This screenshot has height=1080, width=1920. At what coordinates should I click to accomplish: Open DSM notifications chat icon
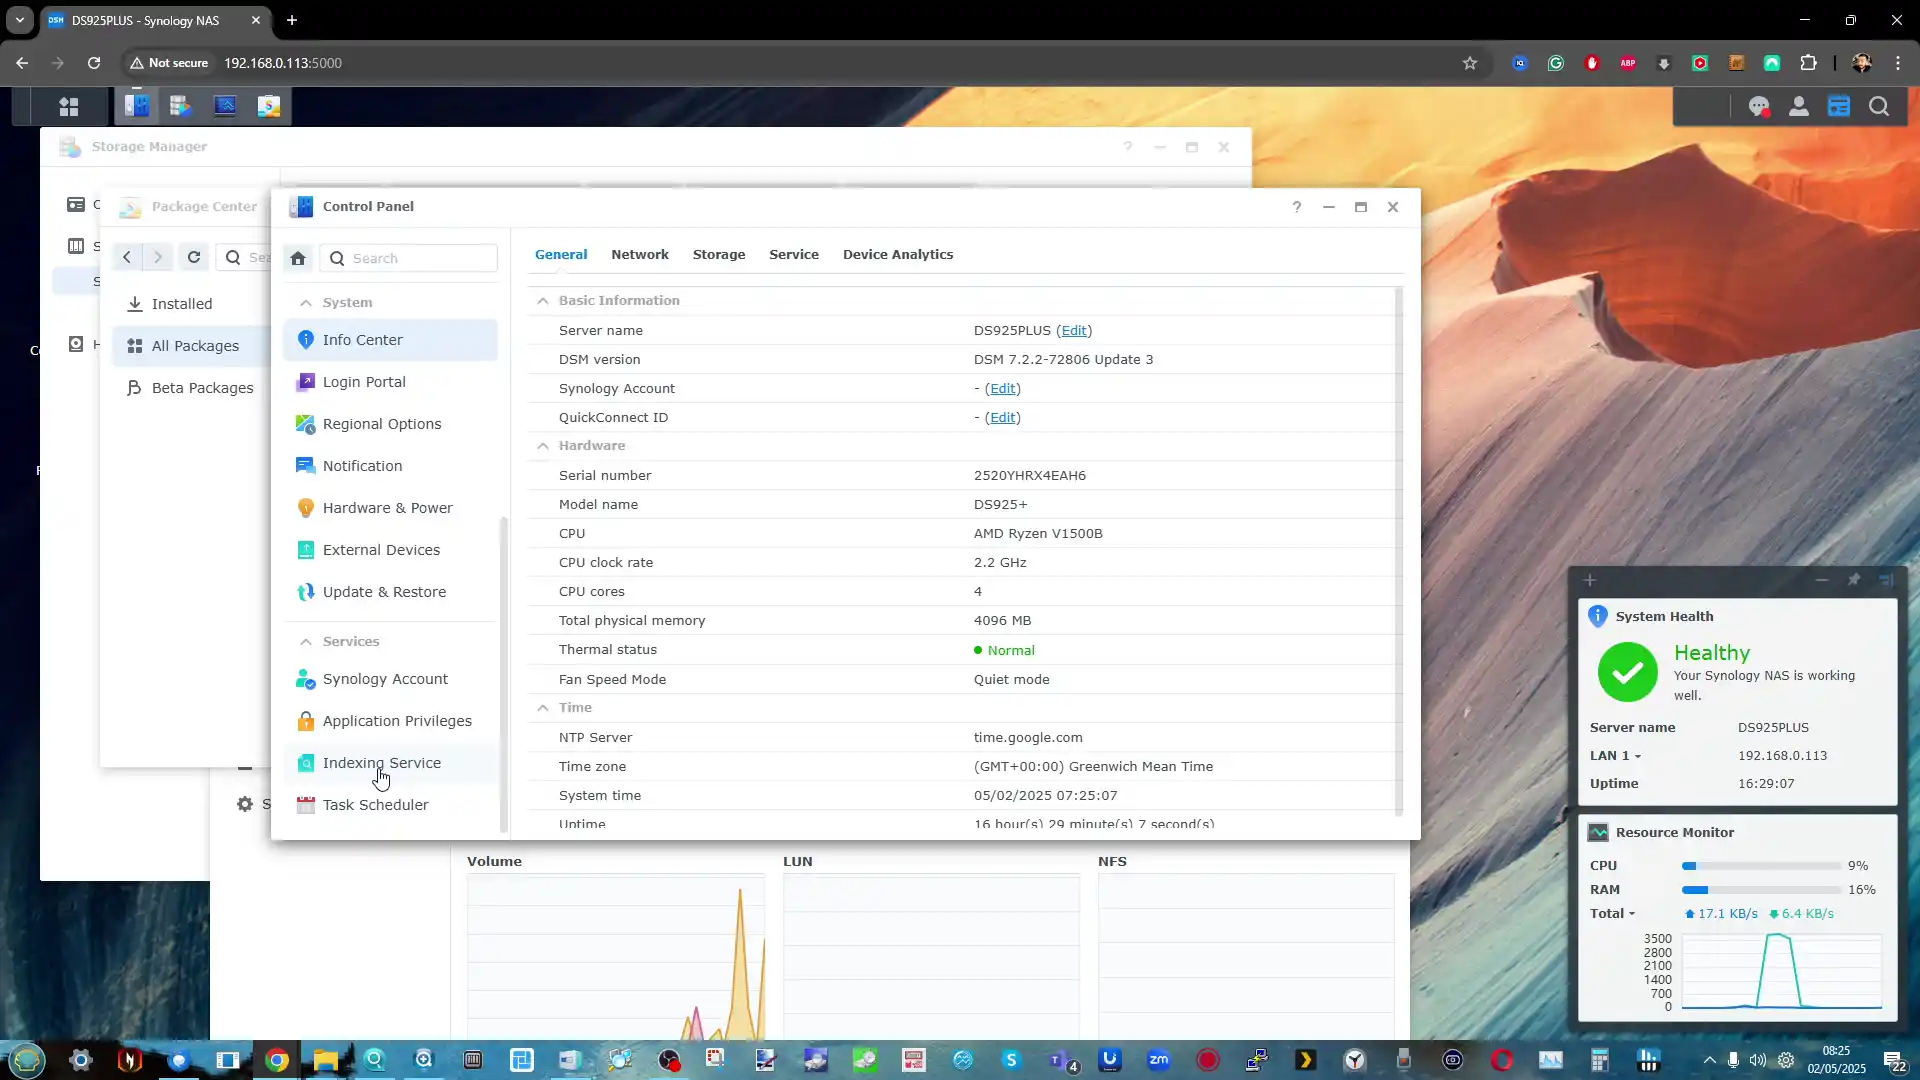(1758, 106)
